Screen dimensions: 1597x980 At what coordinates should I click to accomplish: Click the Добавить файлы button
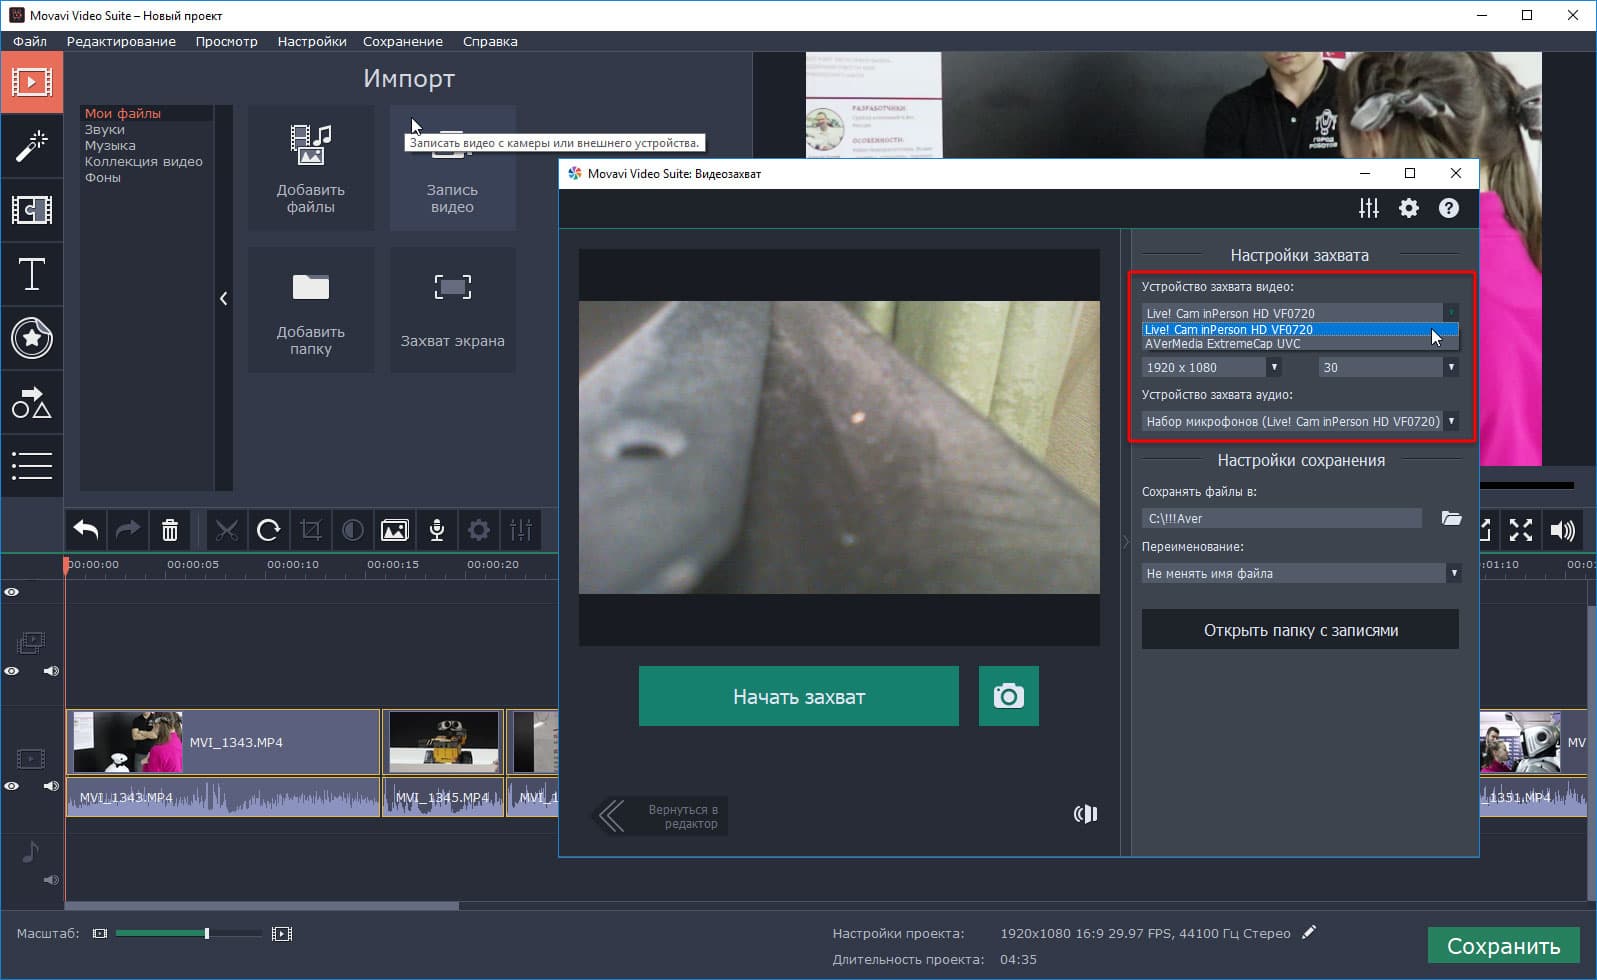pos(311,168)
